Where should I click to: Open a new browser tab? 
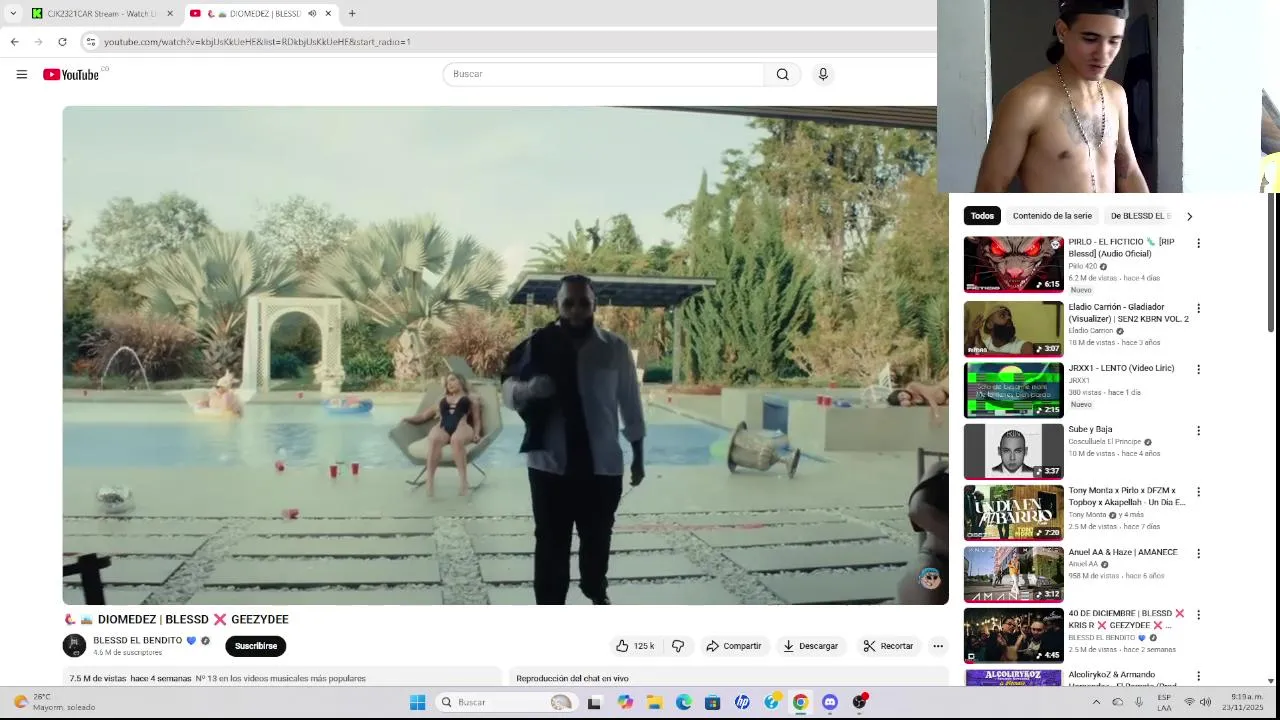click(351, 14)
